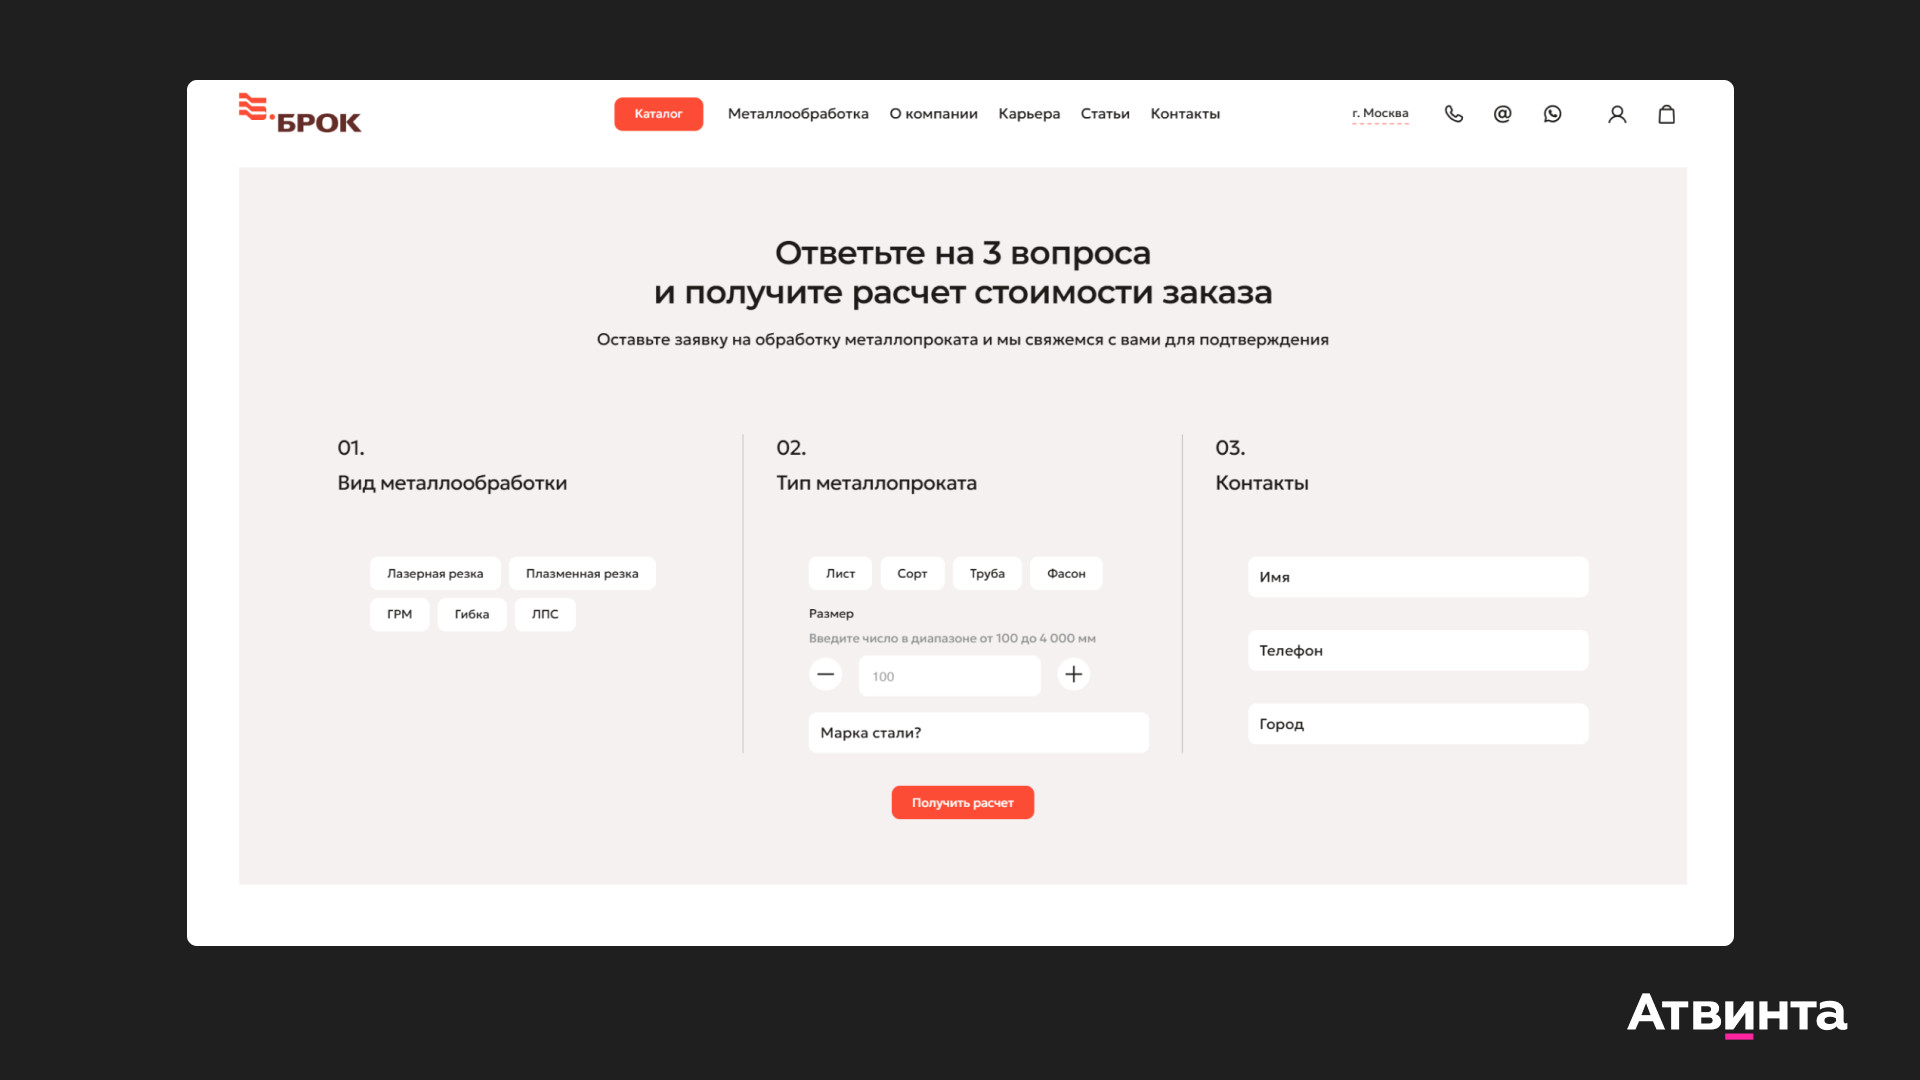Screen dimensions: 1920x1080
Task: Select the Гибка processing chip
Action: point(471,614)
